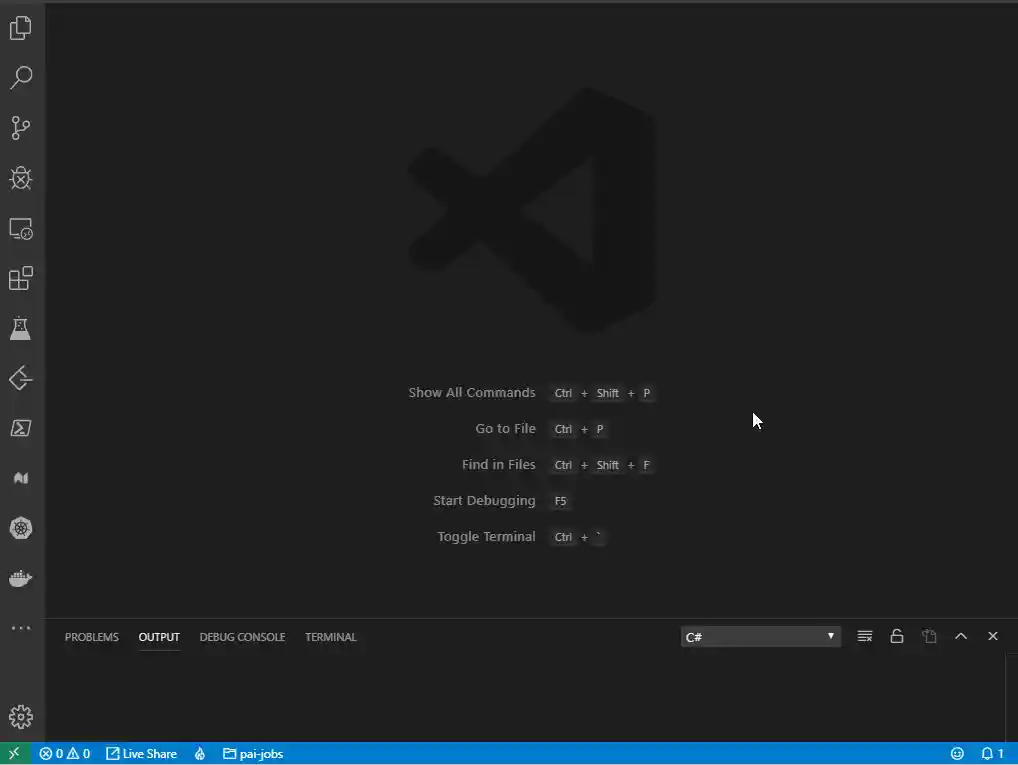Toggle auto-scroll lock in the Output panel

point(897,636)
